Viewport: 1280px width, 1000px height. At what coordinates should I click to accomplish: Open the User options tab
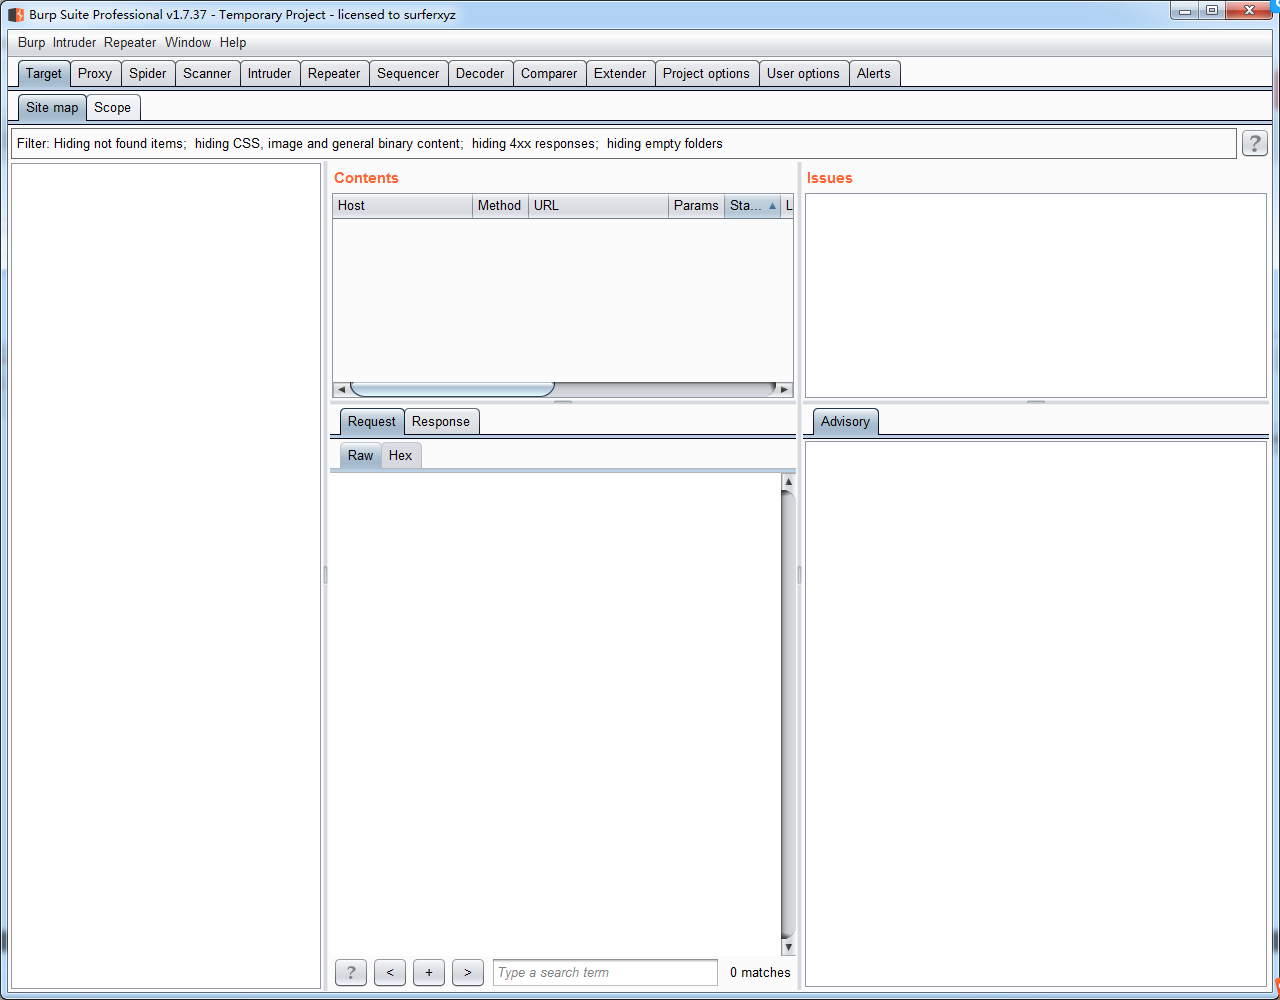click(x=803, y=74)
